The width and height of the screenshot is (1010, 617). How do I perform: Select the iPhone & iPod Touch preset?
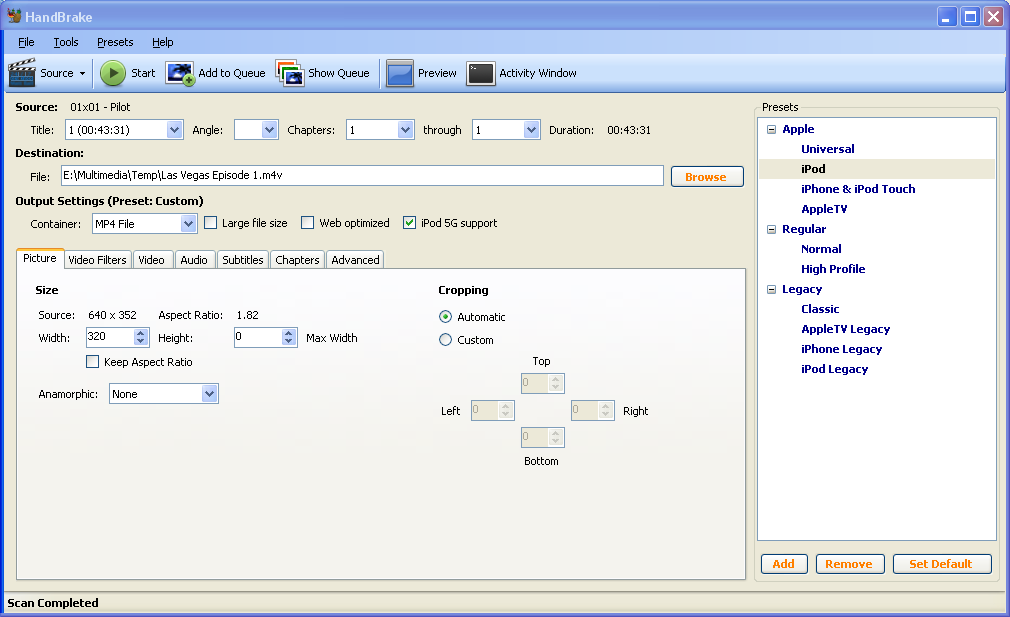858,189
